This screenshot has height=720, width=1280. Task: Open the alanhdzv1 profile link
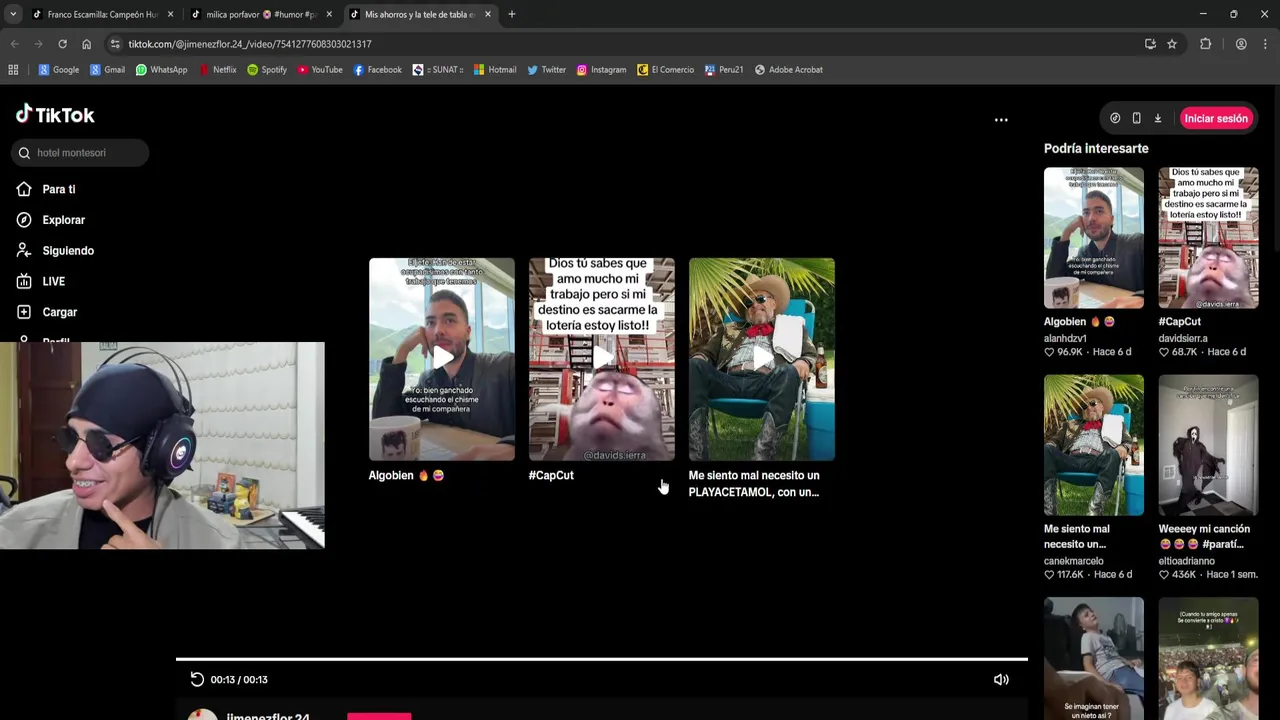click(x=1065, y=338)
